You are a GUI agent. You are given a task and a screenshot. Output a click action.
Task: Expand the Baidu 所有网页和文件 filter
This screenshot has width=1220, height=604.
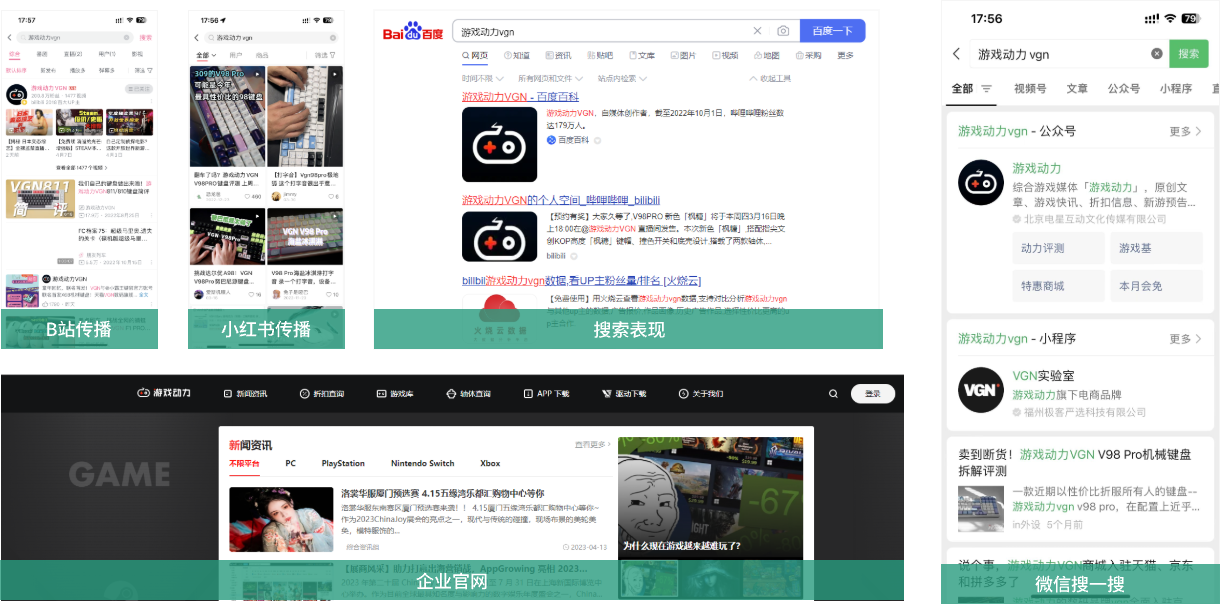551,78
